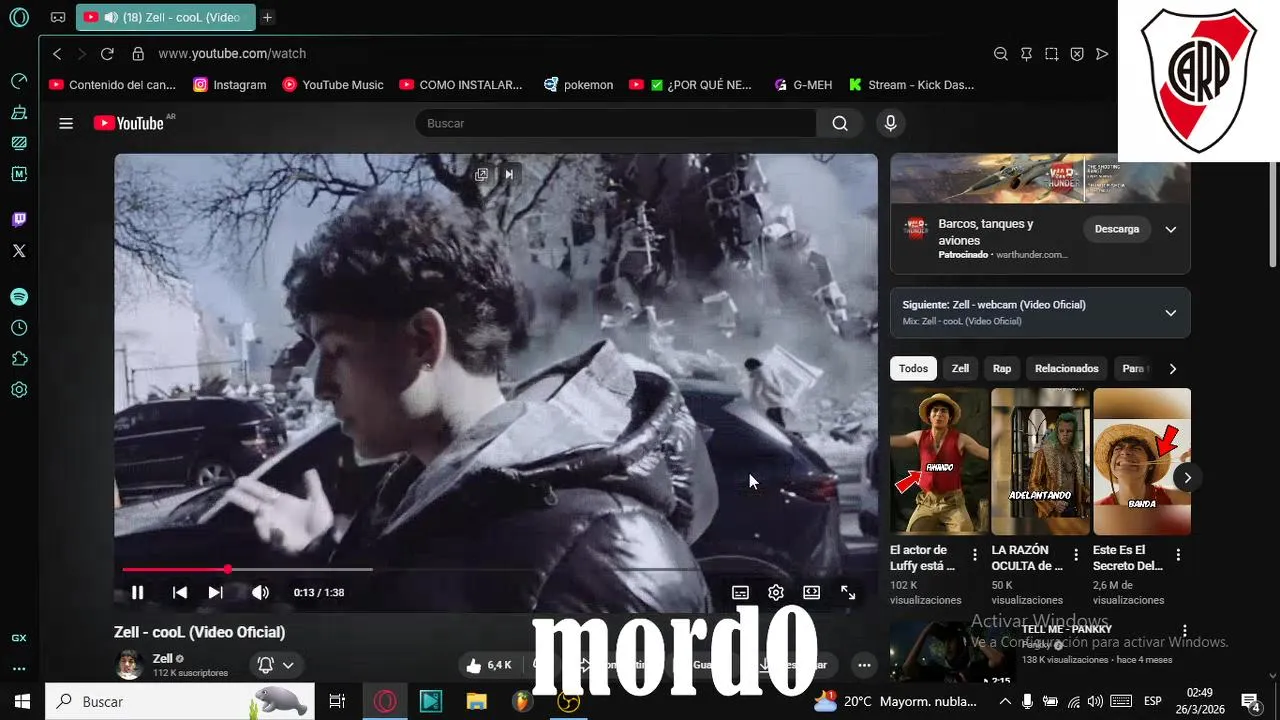Open YouTube Music bookmark
This screenshot has height=720, width=1280.
click(333, 85)
